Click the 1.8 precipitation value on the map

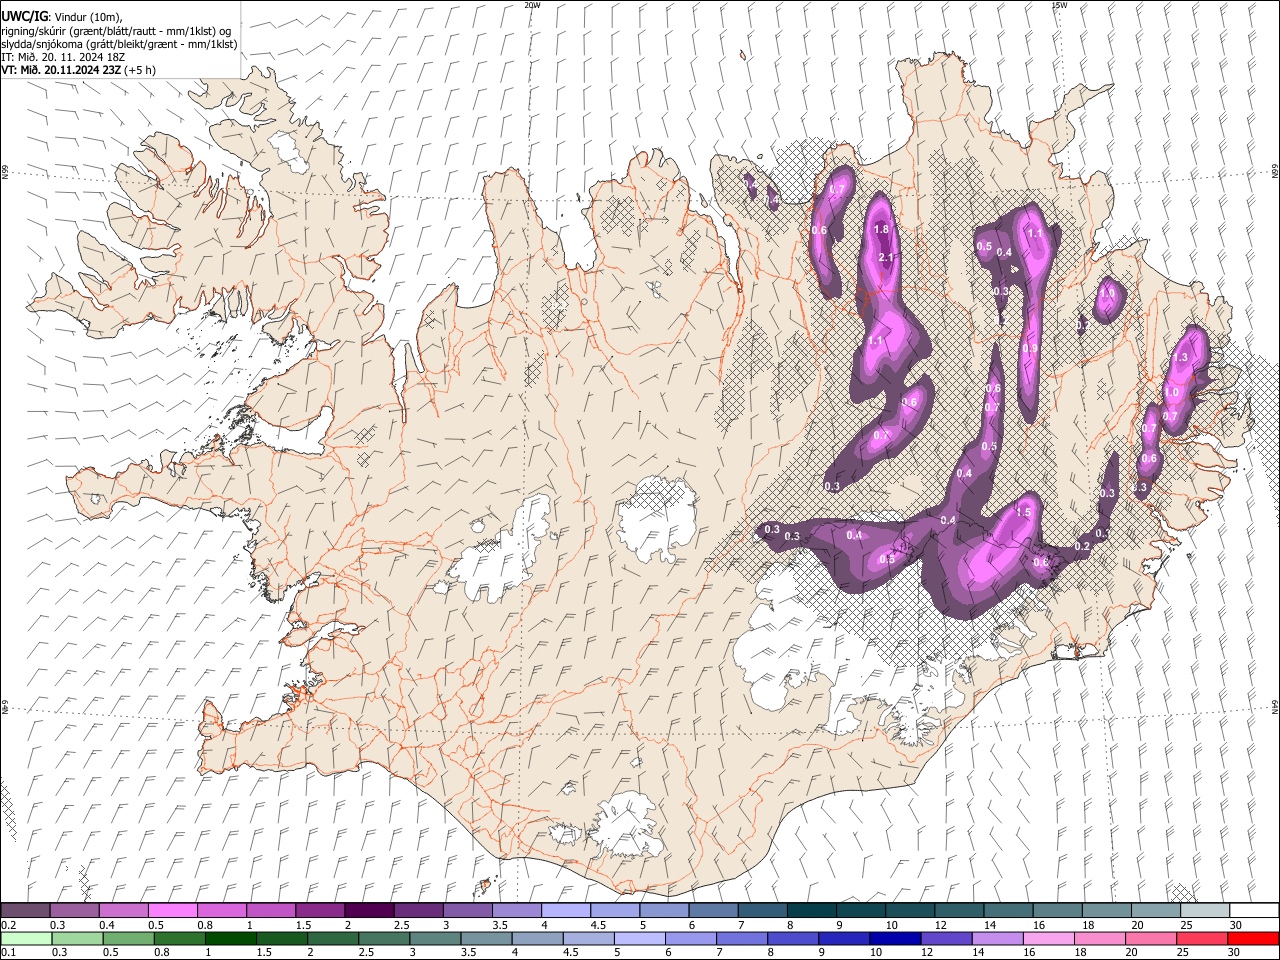(x=881, y=229)
